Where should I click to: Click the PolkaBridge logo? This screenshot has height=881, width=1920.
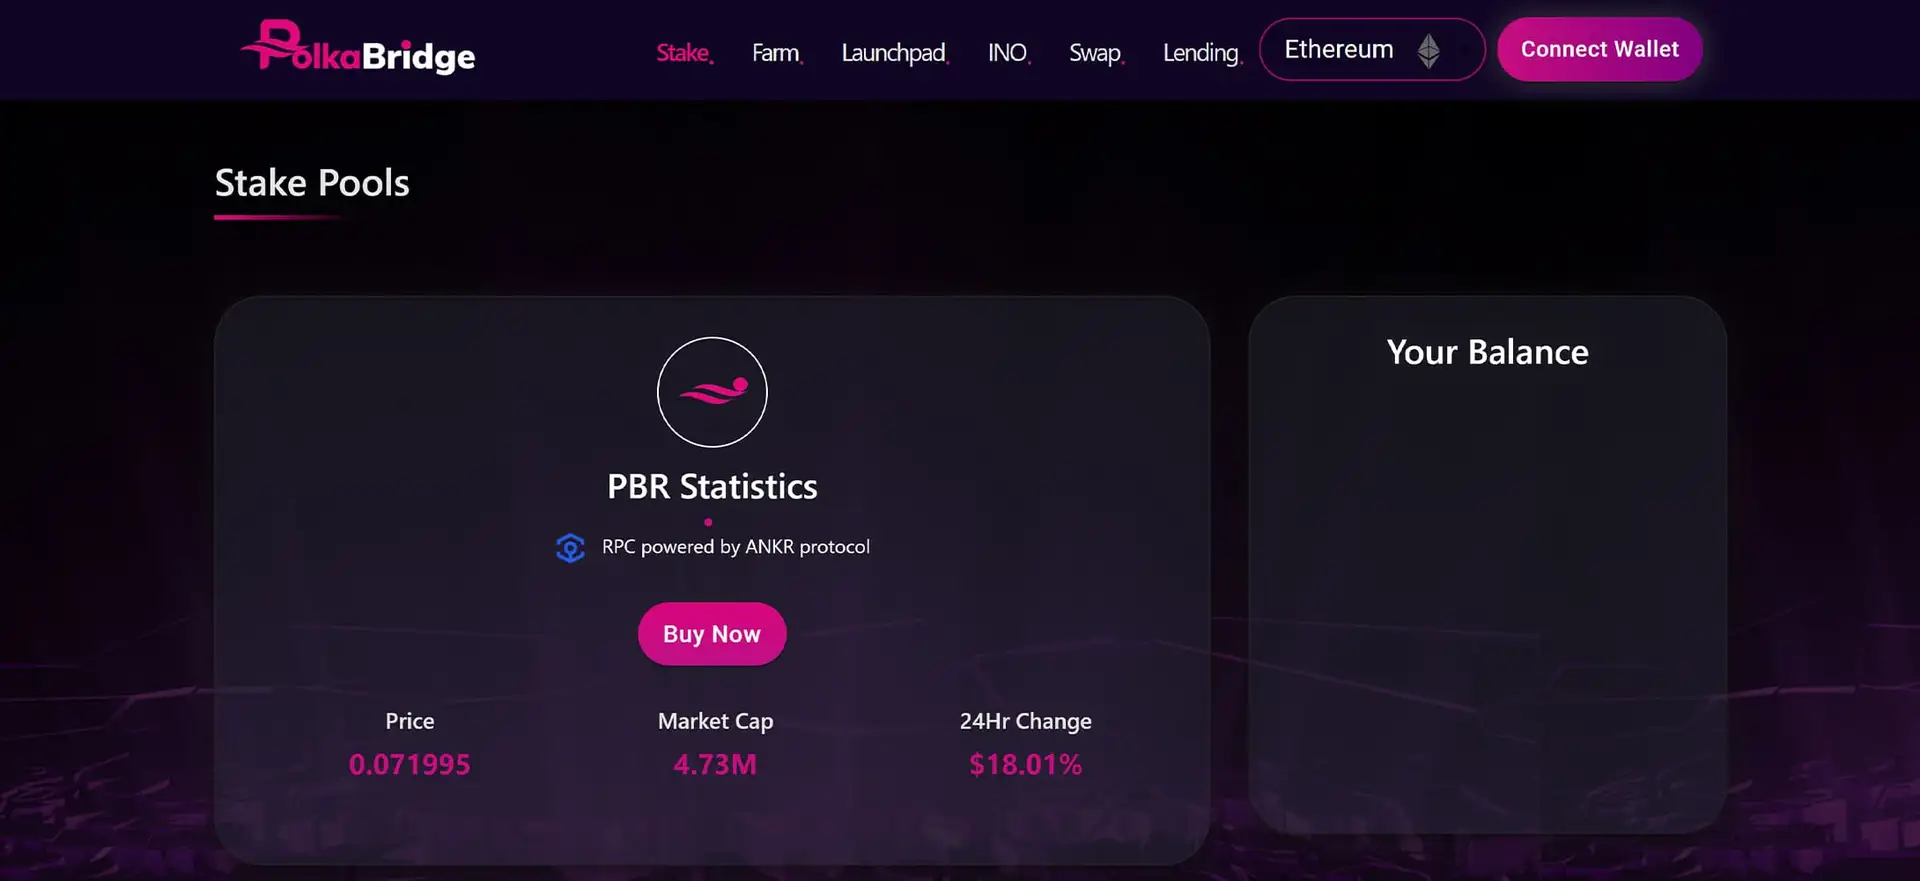coord(357,48)
